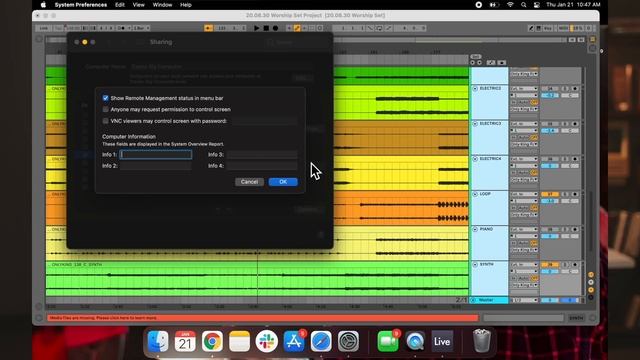Click the Stop button in Live transport
640x360 pixels.
266,28
